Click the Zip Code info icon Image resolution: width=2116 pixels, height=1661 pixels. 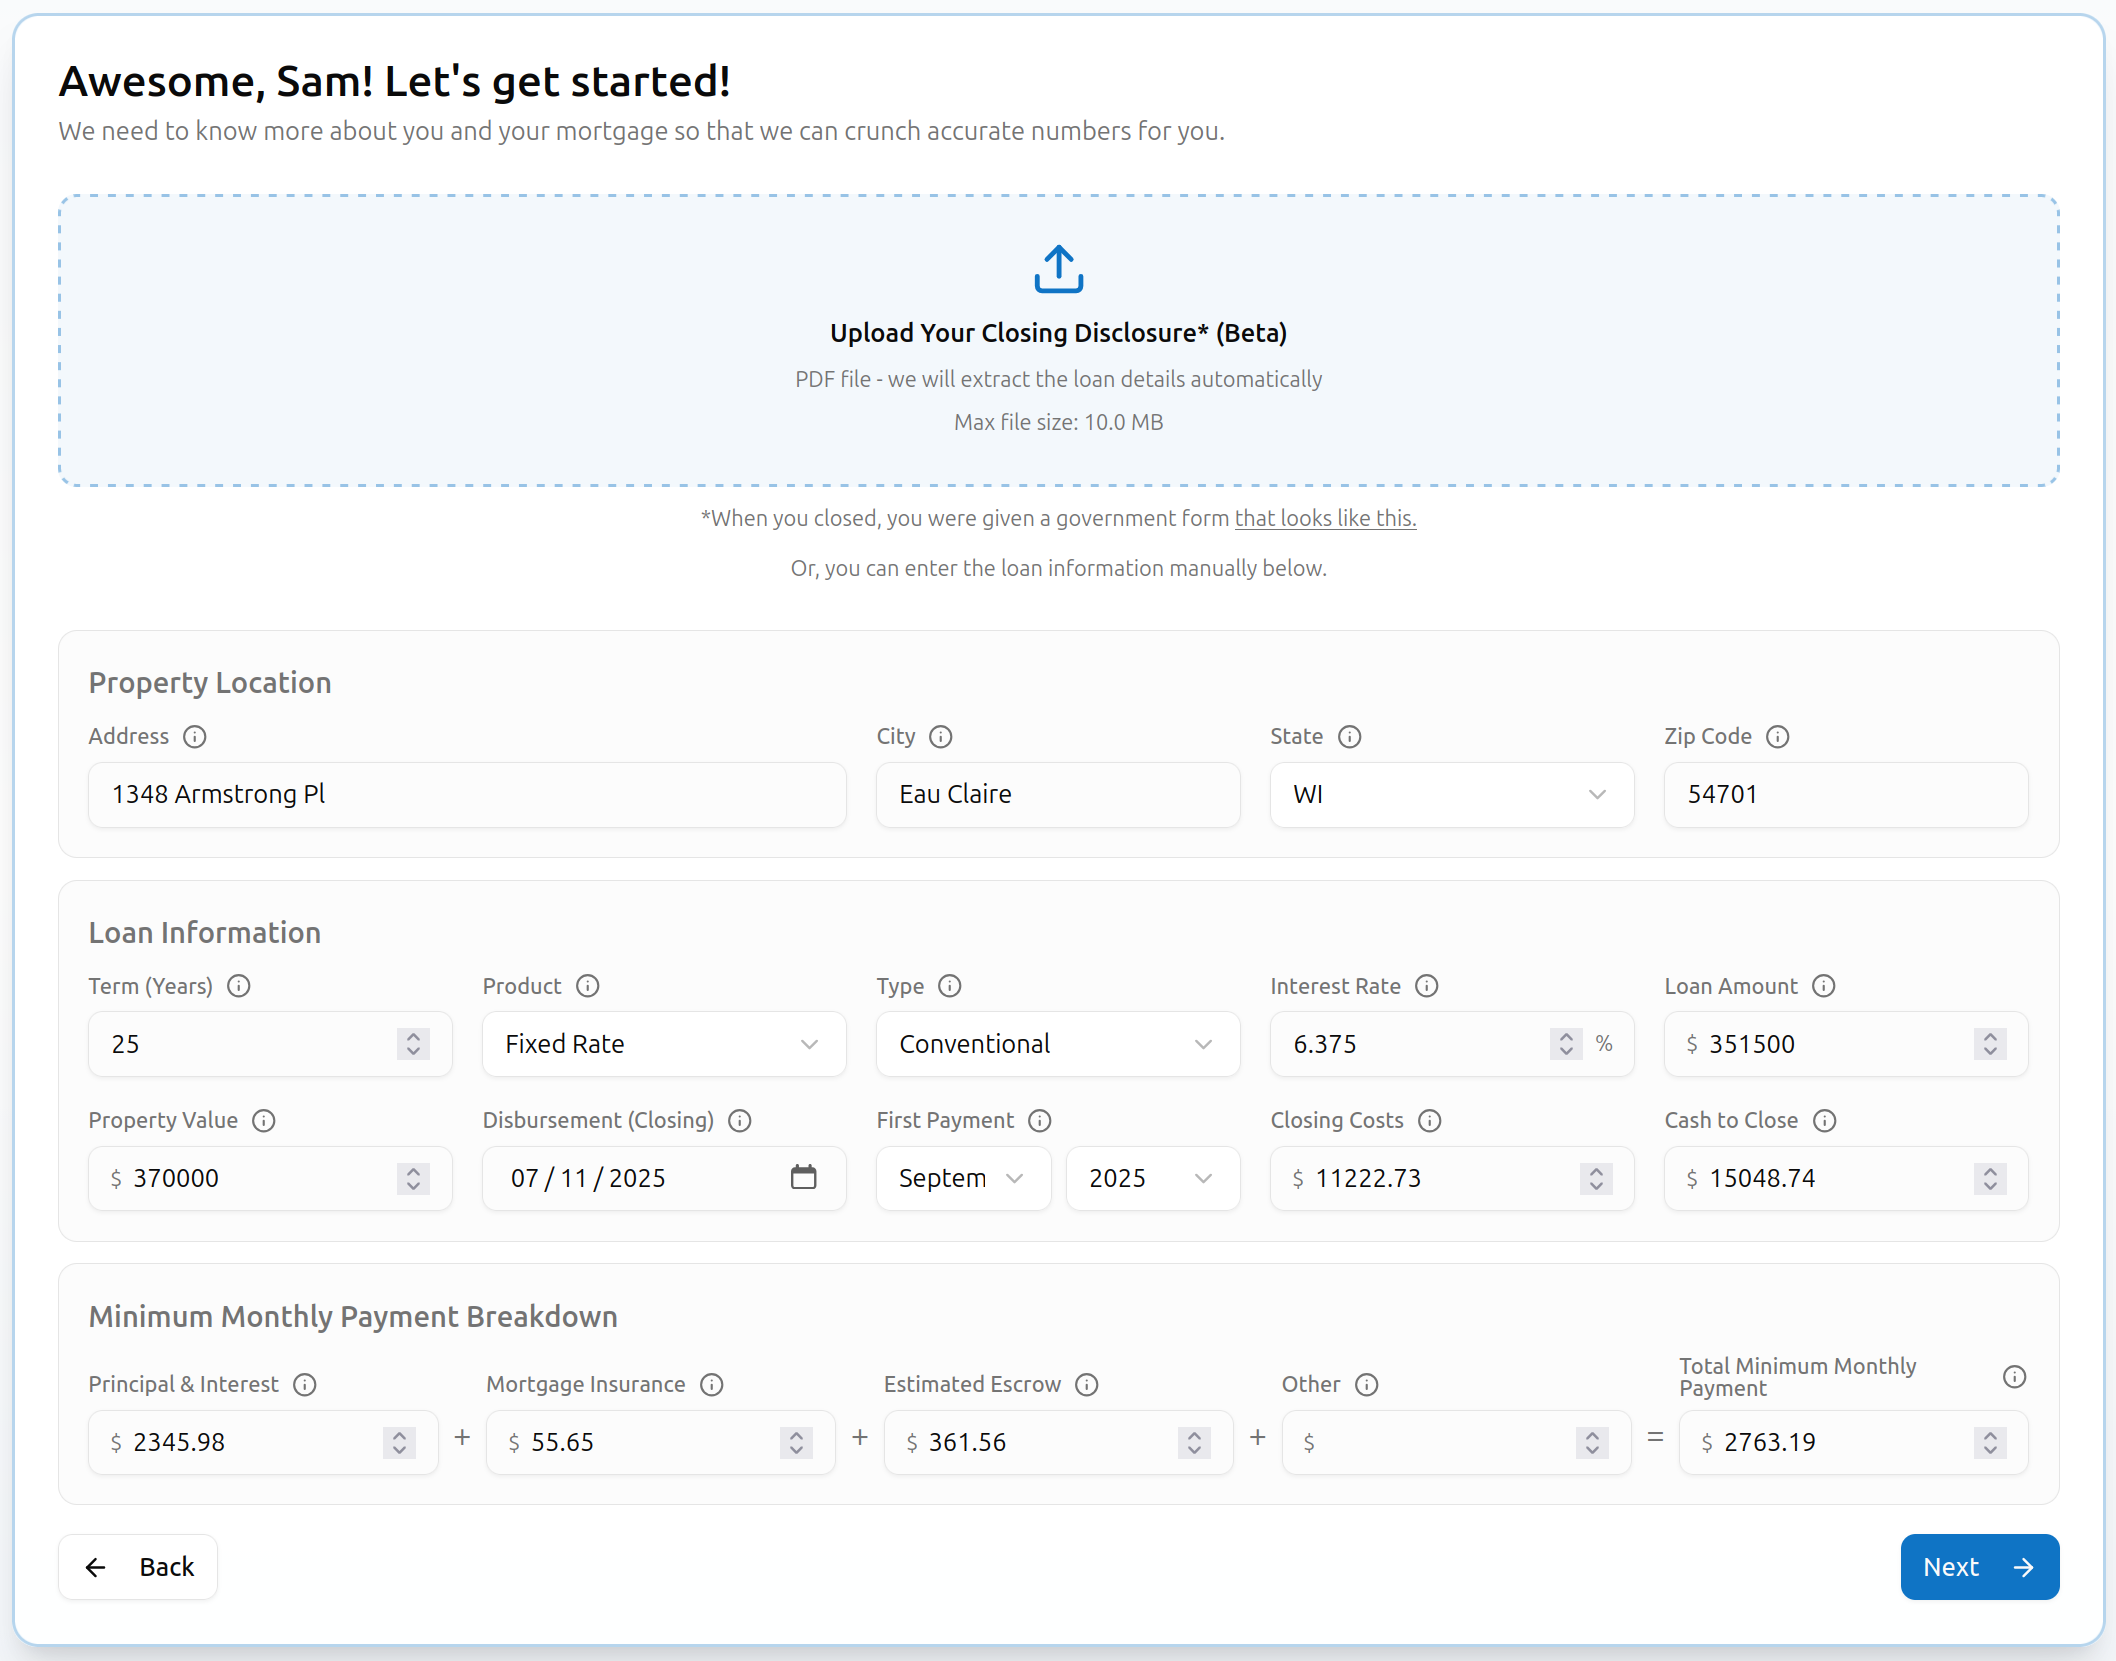(x=1778, y=737)
